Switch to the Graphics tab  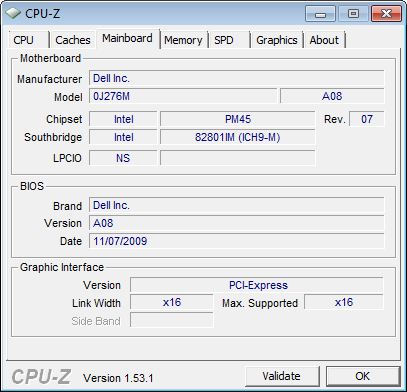277,40
